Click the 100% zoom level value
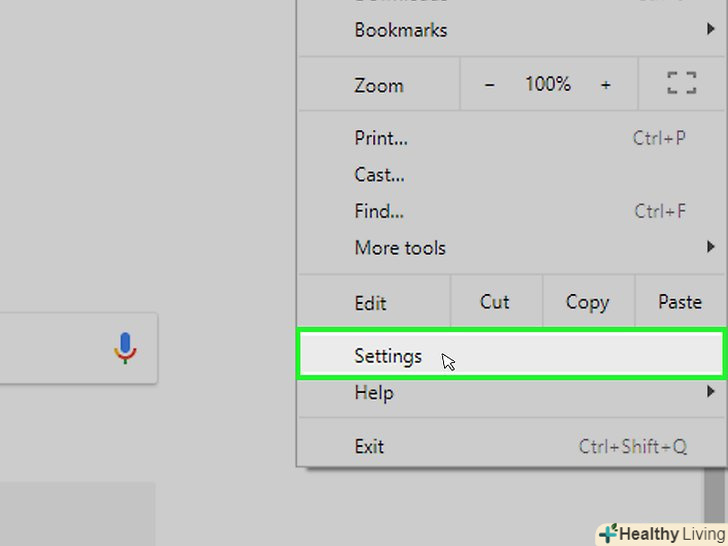This screenshot has height=546, width=728. 548,85
